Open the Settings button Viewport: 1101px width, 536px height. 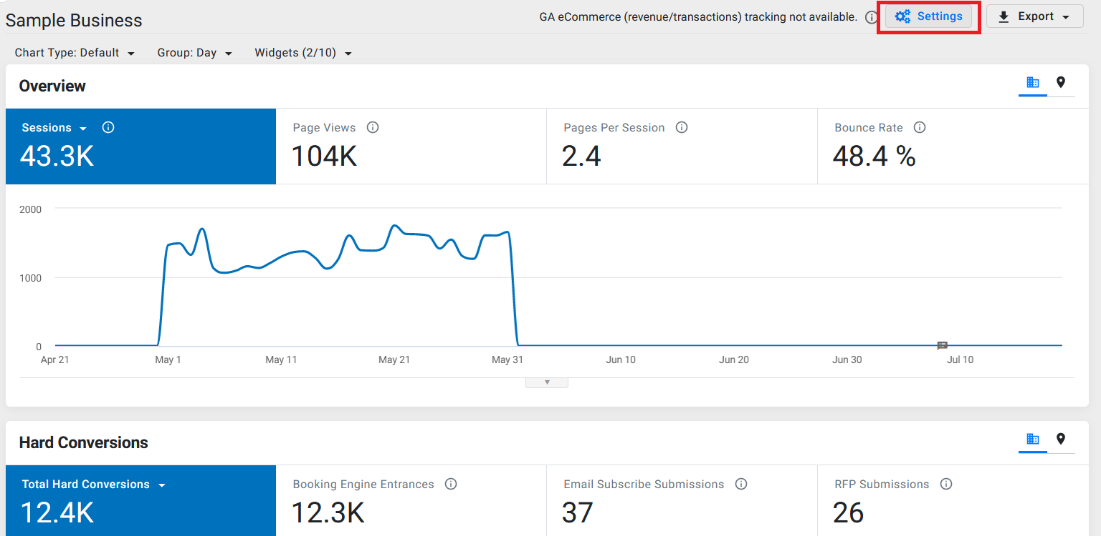(x=929, y=16)
